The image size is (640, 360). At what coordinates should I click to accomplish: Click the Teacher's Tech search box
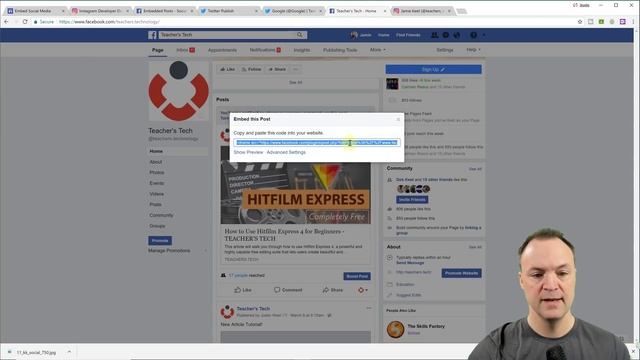[x=227, y=35]
